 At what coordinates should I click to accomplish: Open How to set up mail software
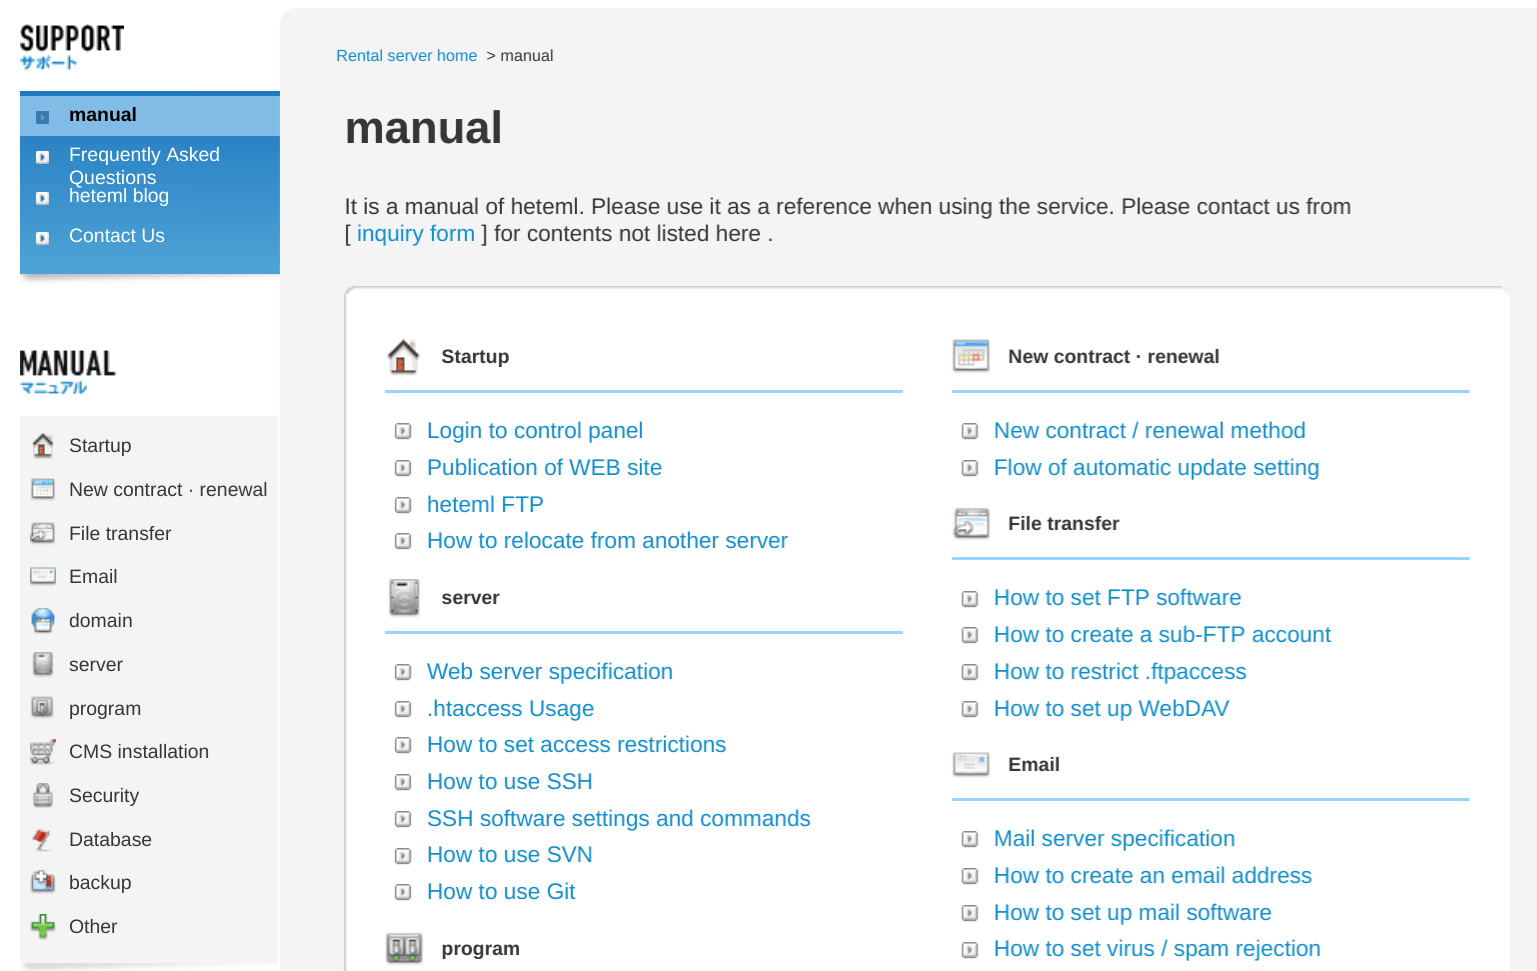[x=1132, y=913]
